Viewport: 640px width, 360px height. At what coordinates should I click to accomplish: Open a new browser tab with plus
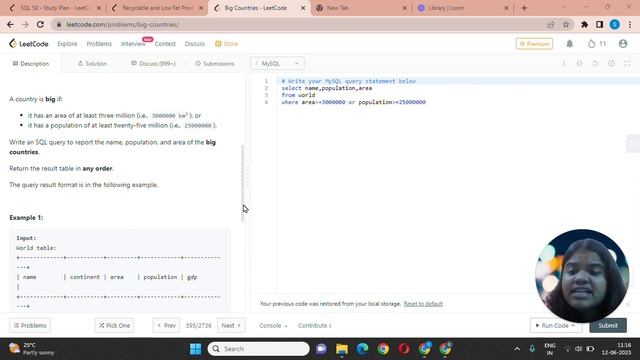pos(524,8)
